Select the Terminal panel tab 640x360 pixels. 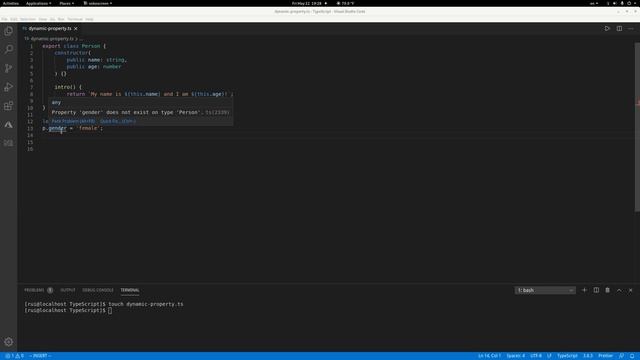point(130,290)
